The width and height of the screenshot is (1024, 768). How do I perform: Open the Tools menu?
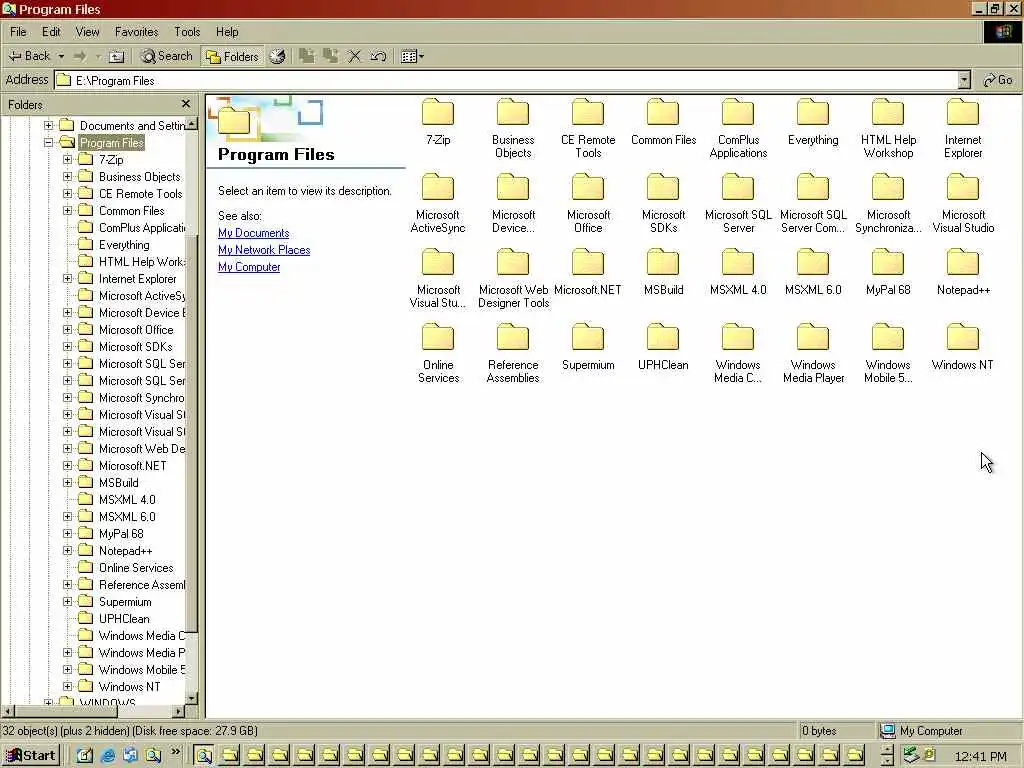pyautogui.click(x=187, y=31)
